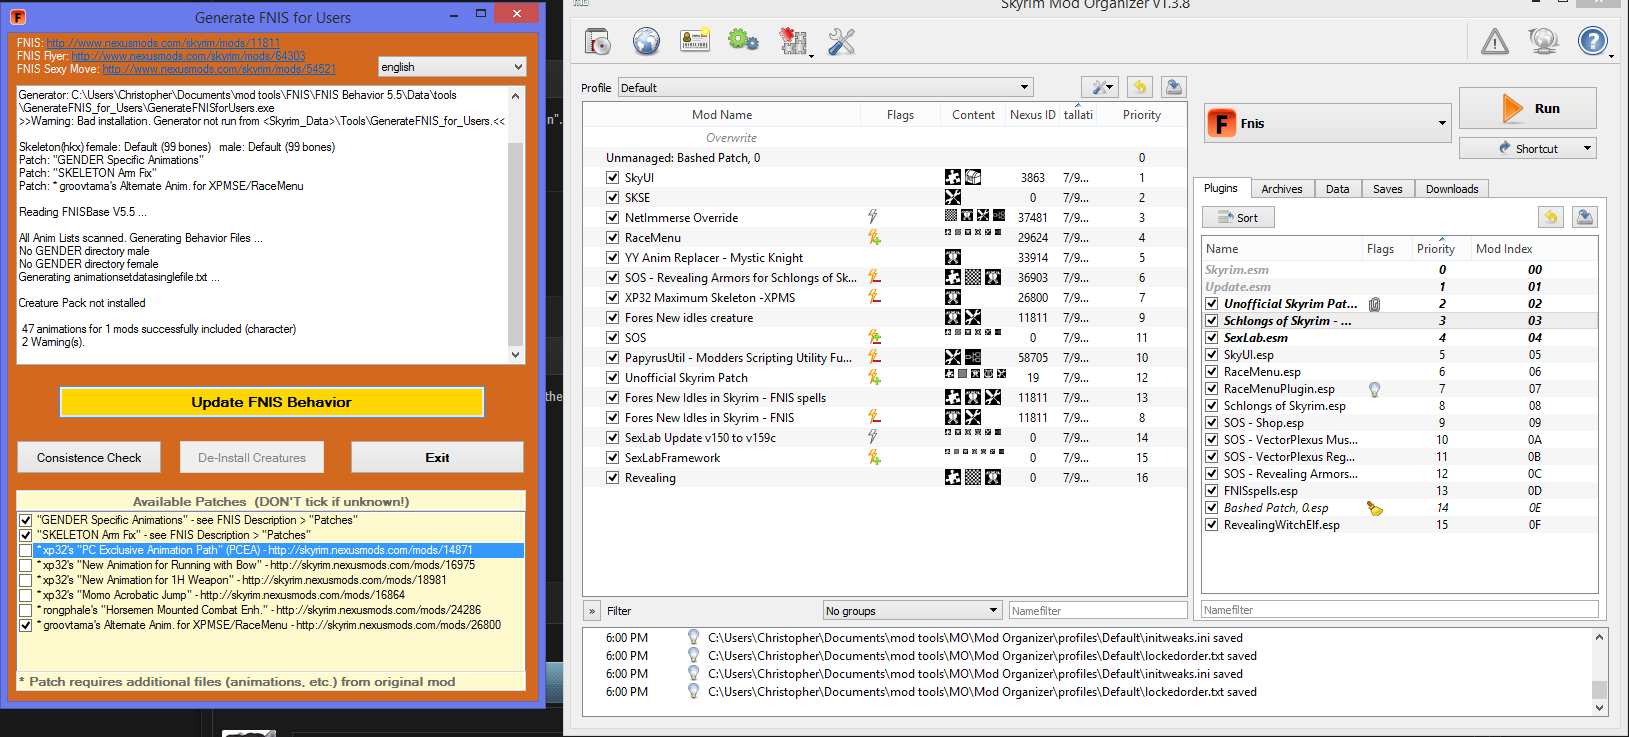Click the Consistence Check button
Screen dimensions: 1629x737
[x=89, y=457]
